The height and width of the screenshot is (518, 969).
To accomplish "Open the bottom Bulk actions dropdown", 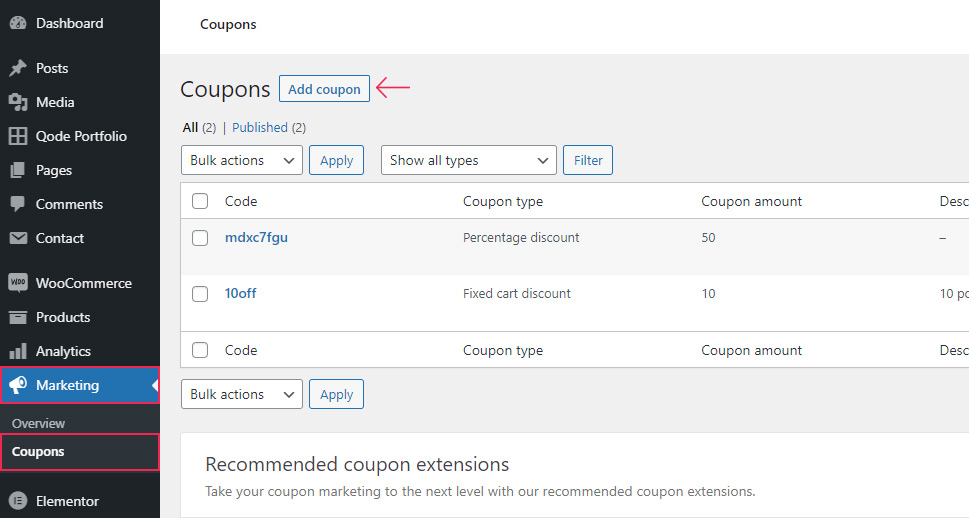I will click(241, 394).
